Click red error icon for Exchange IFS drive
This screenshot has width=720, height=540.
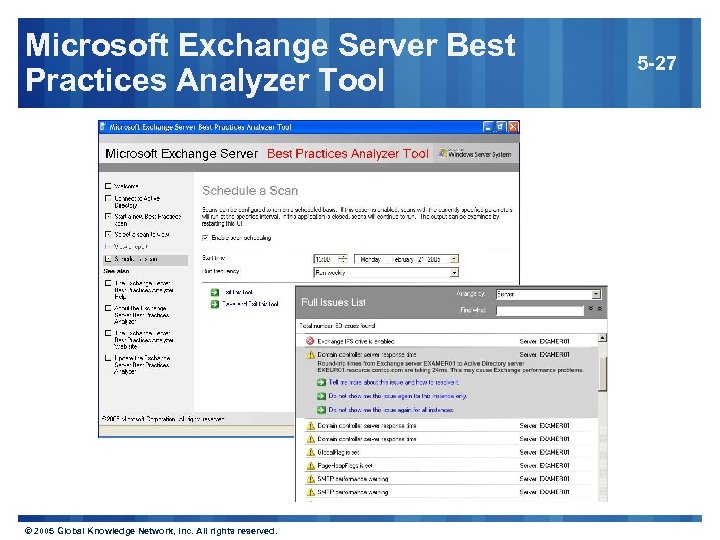click(310, 341)
